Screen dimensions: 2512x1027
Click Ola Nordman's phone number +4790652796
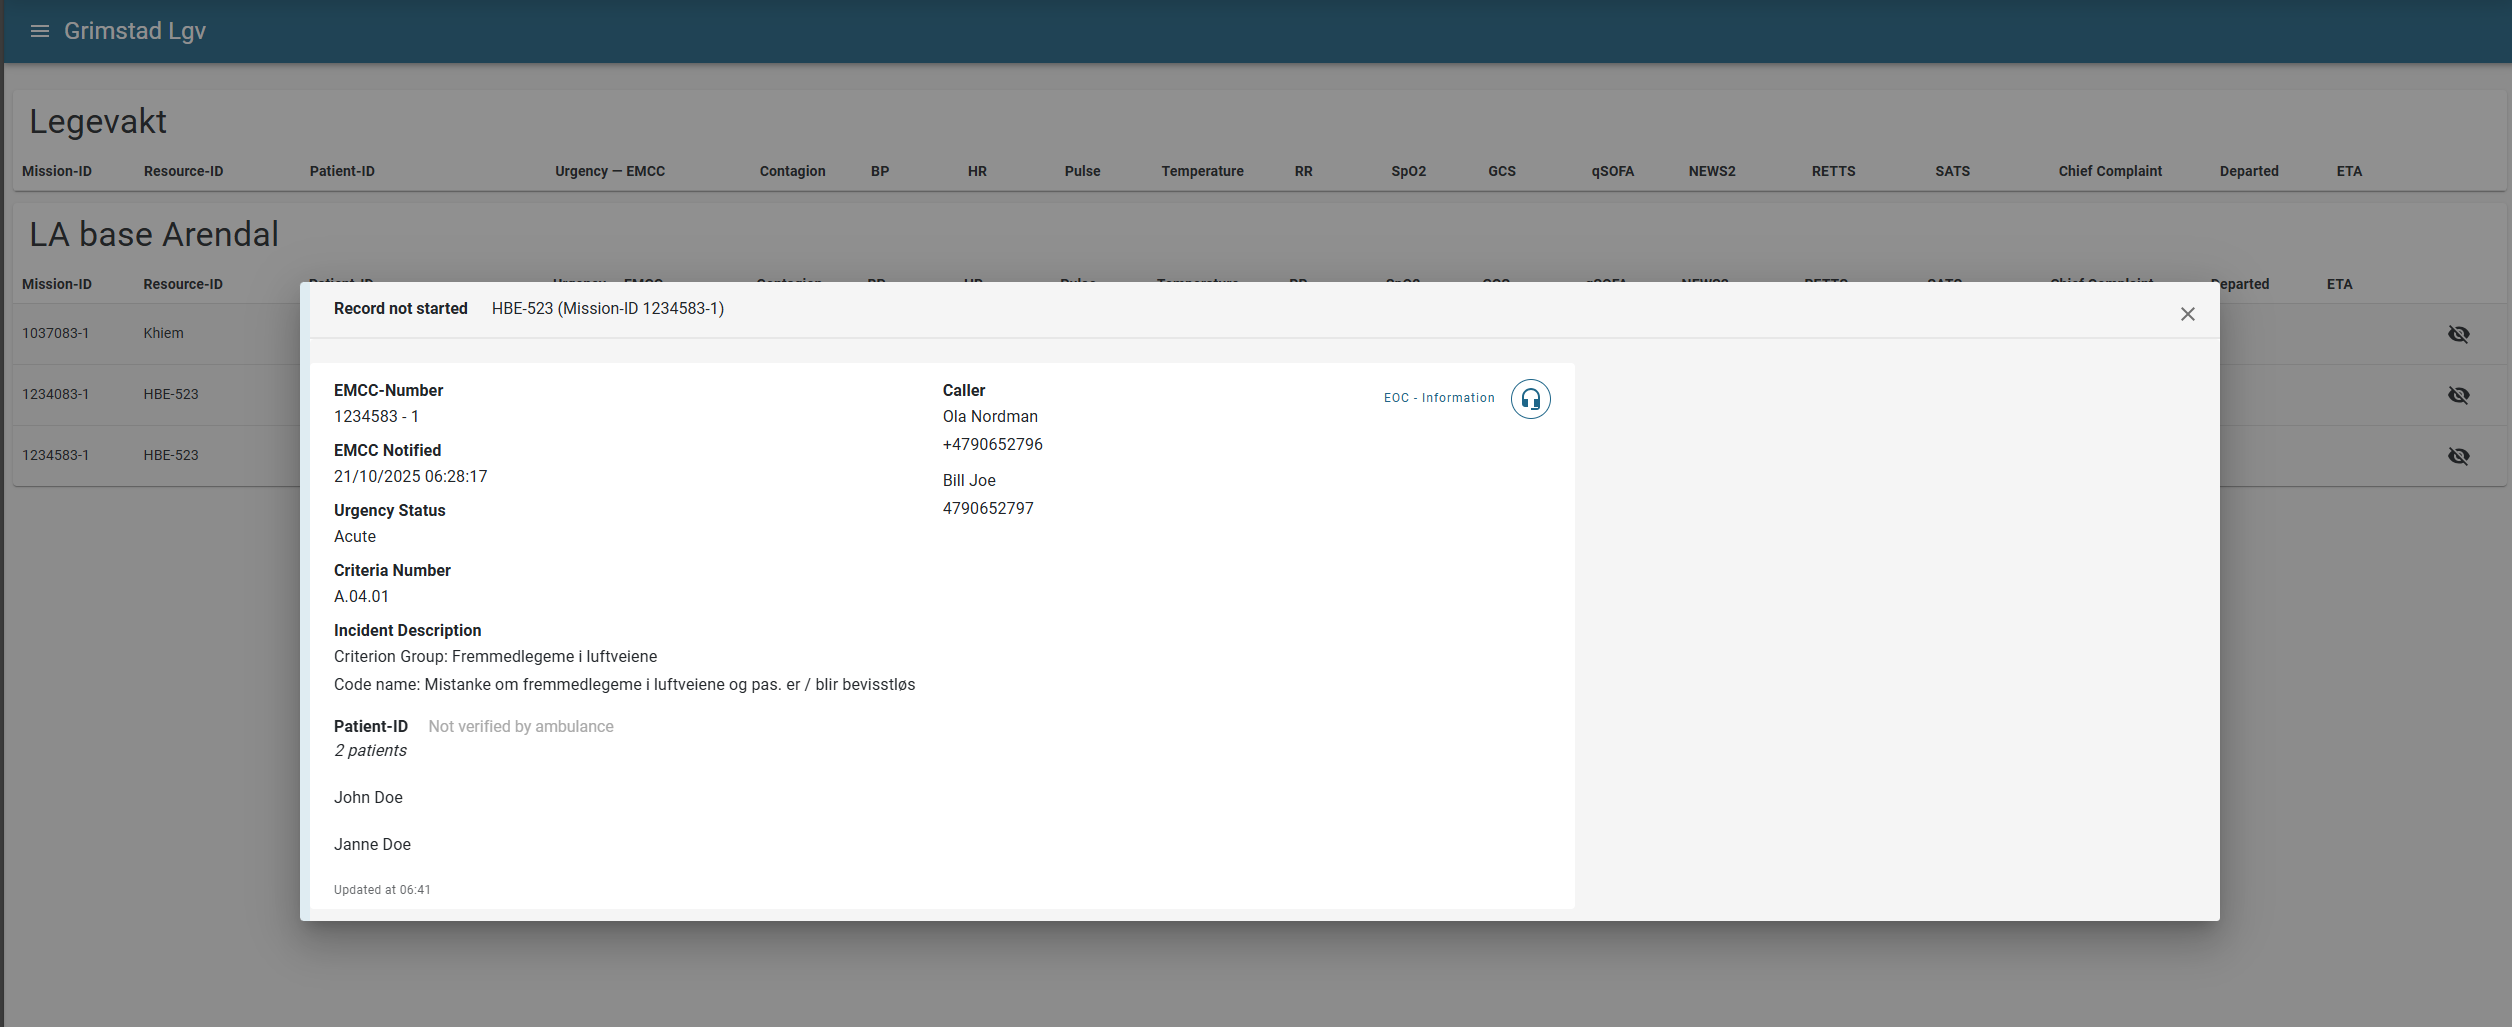[992, 444]
